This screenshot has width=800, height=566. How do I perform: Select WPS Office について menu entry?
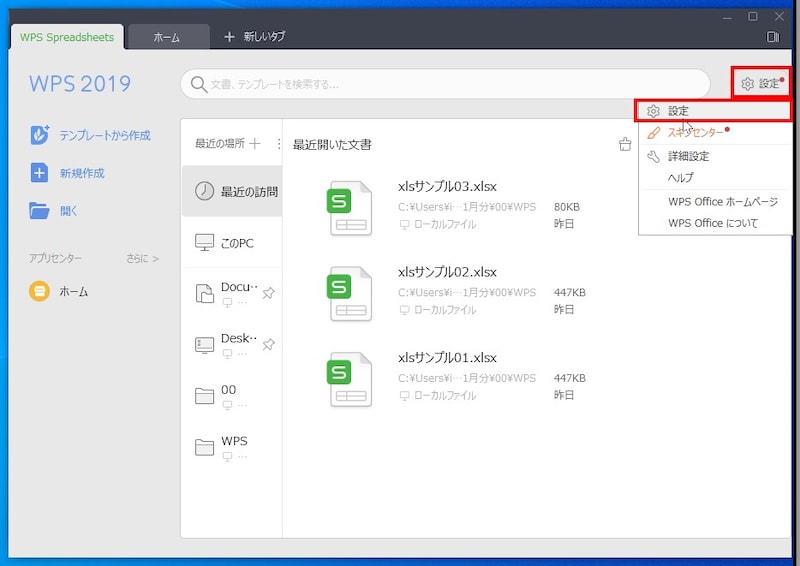coord(715,223)
